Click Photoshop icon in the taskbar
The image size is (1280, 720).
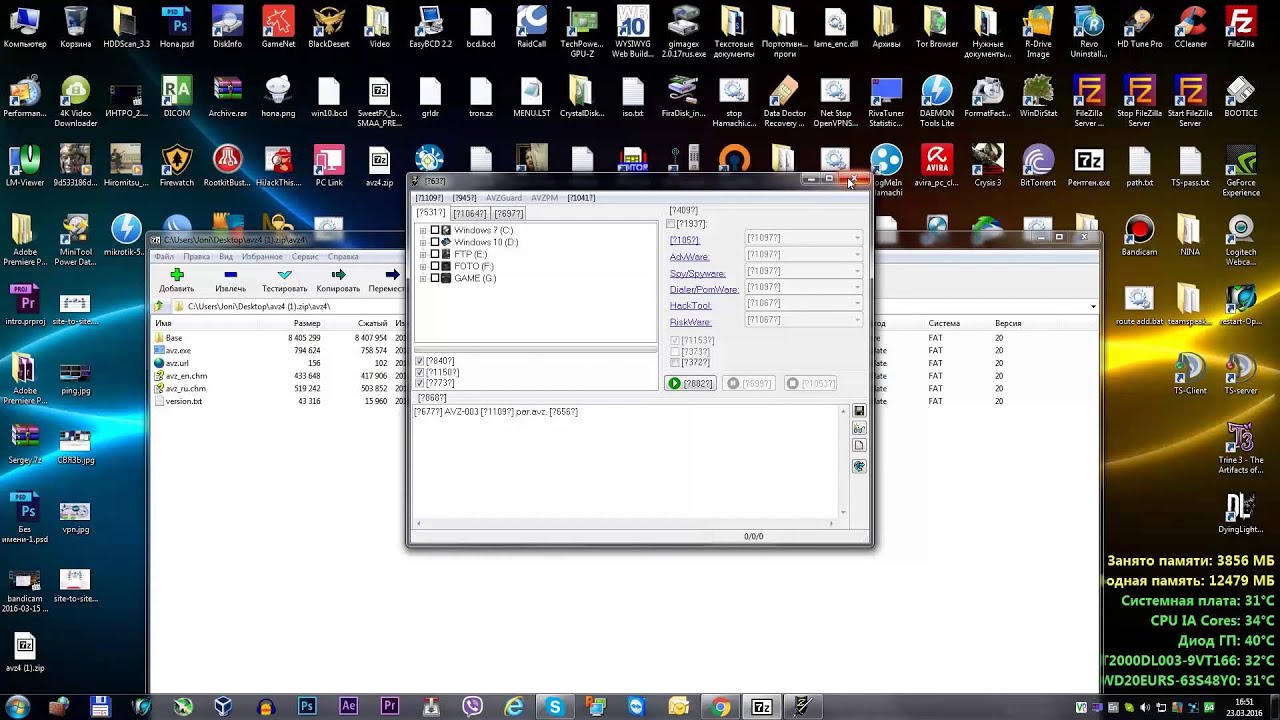pyautogui.click(x=306, y=706)
